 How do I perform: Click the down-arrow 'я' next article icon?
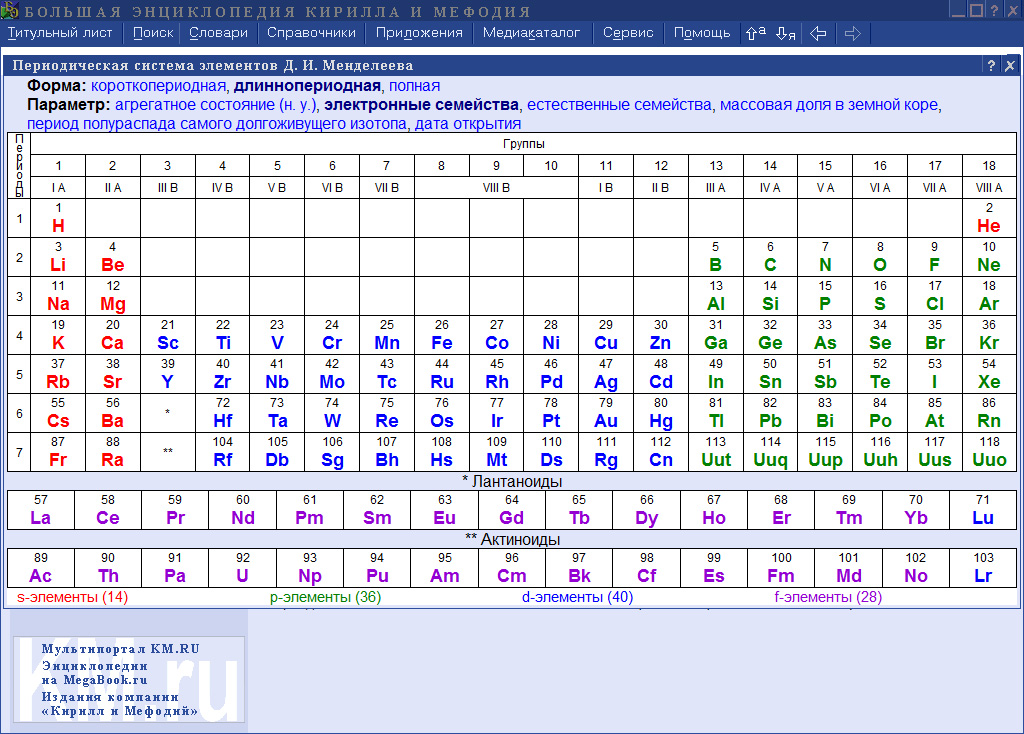785,33
